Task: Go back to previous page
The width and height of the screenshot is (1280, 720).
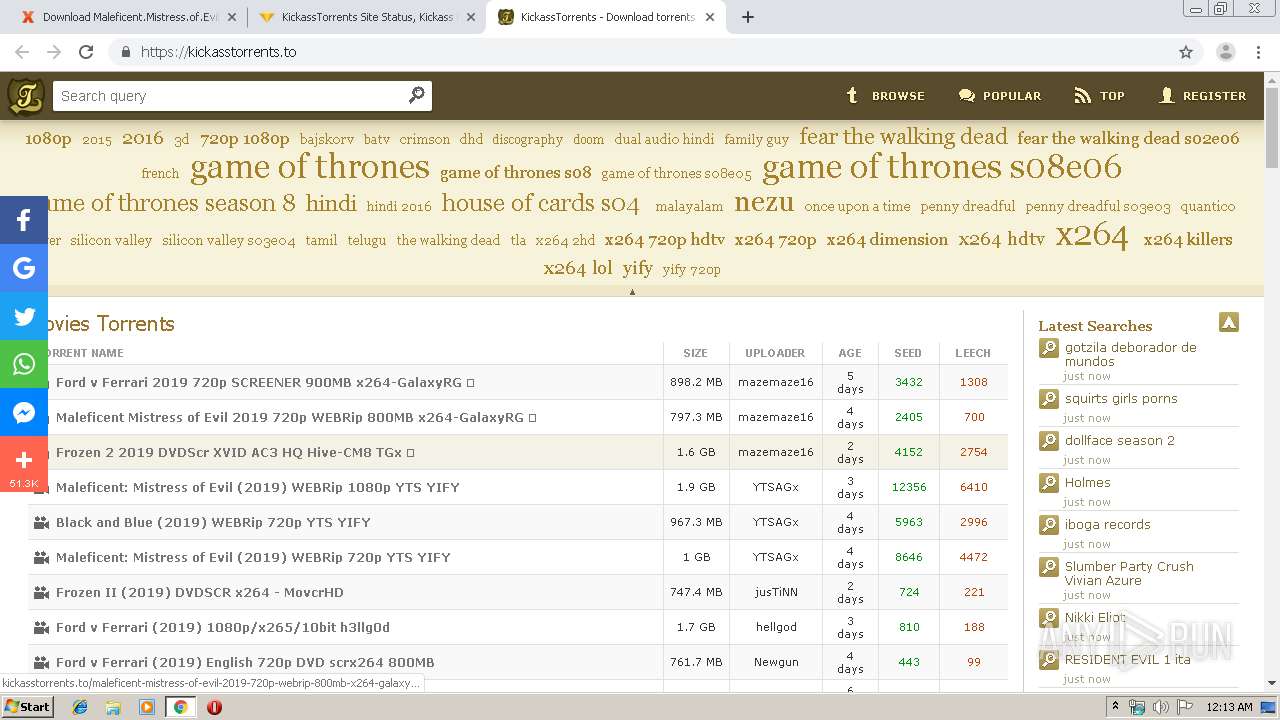Action: (x=22, y=52)
